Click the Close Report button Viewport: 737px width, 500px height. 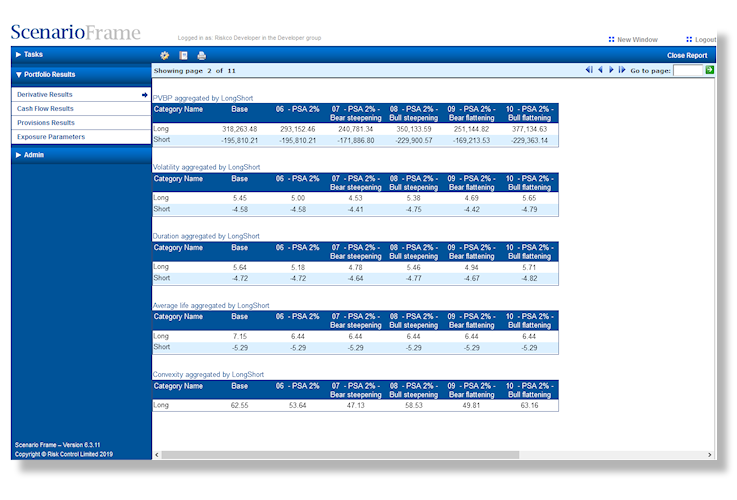pos(687,55)
